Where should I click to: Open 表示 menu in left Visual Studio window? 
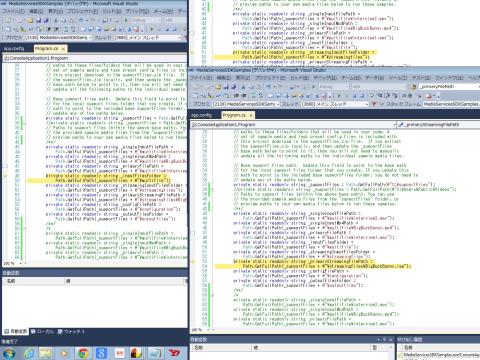pos(55,11)
